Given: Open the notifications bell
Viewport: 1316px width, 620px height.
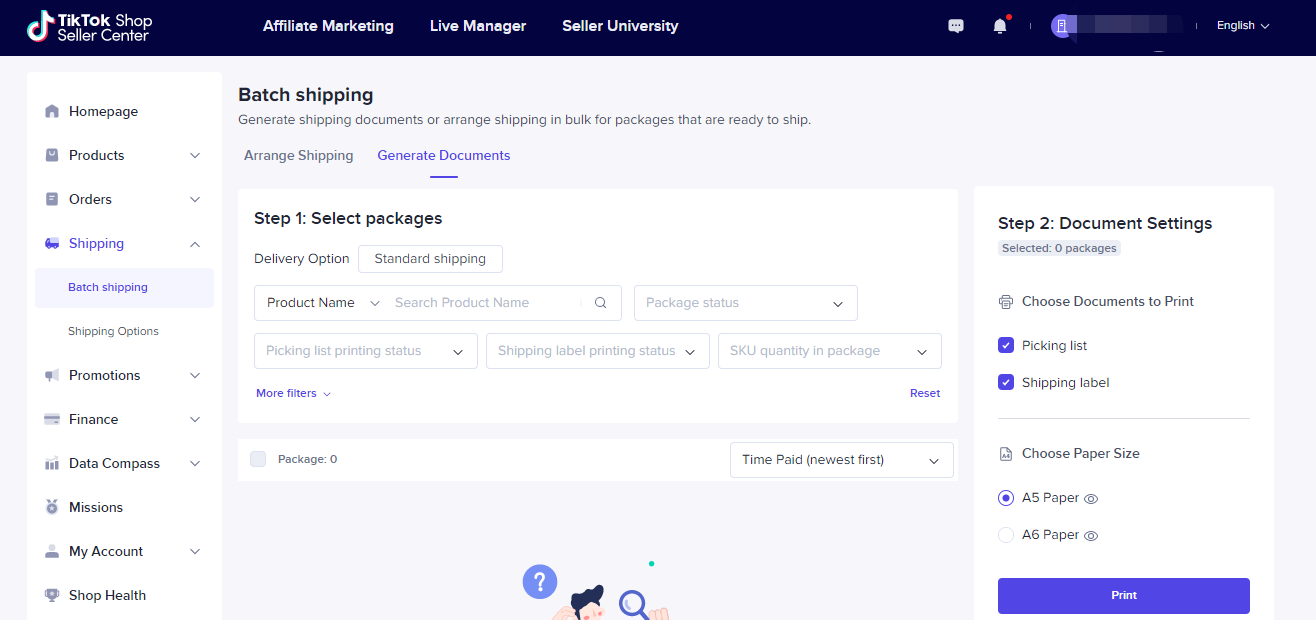Looking at the screenshot, I should coord(999,26).
